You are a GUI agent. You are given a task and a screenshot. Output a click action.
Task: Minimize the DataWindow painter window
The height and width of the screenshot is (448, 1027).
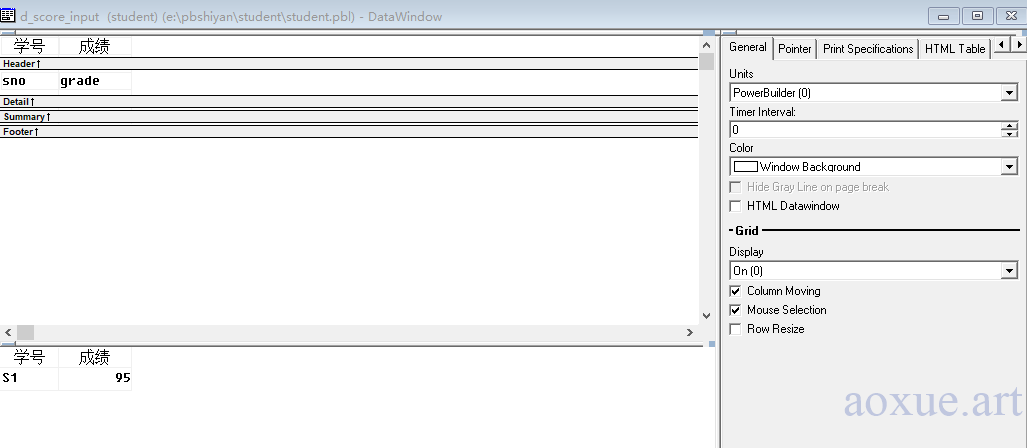(944, 16)
